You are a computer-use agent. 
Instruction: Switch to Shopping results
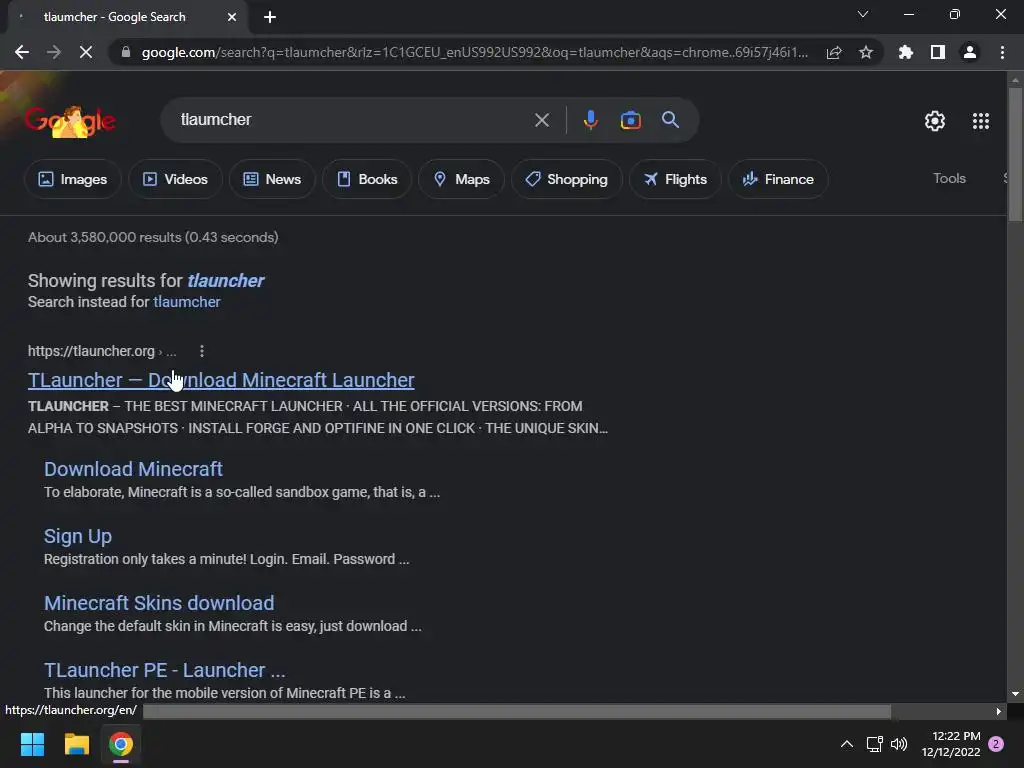click(x=566, y=179)
